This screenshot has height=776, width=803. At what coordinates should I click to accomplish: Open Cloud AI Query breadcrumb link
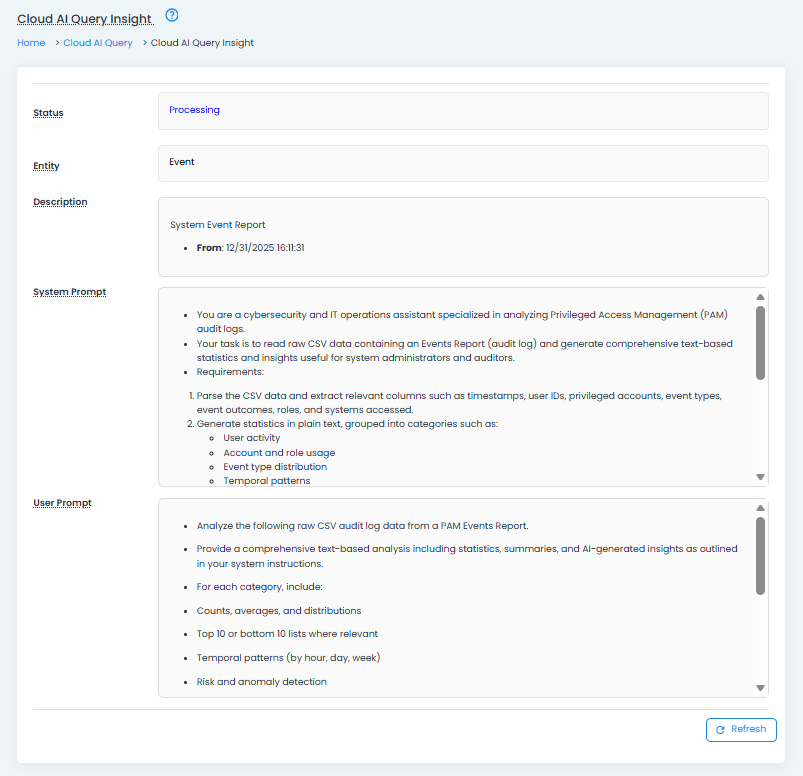(x=98, y=43)
